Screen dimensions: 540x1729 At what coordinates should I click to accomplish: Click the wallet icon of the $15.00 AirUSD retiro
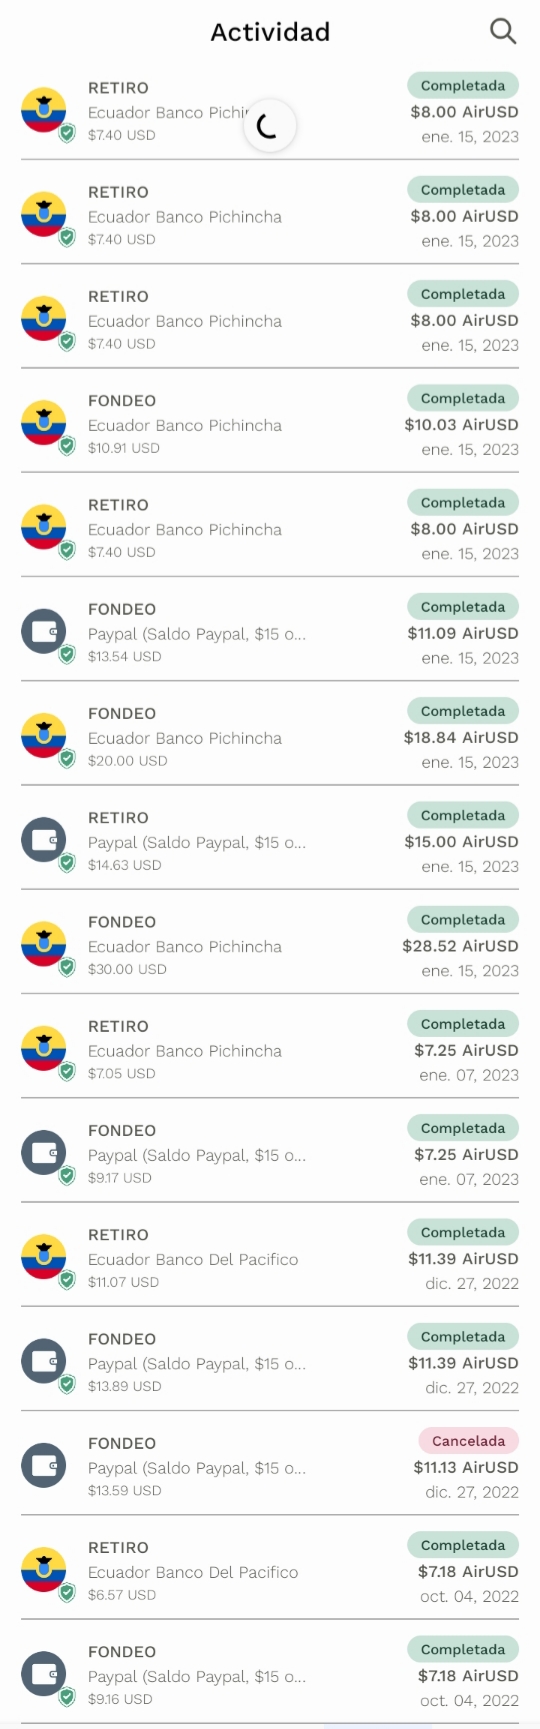[44, 840]
